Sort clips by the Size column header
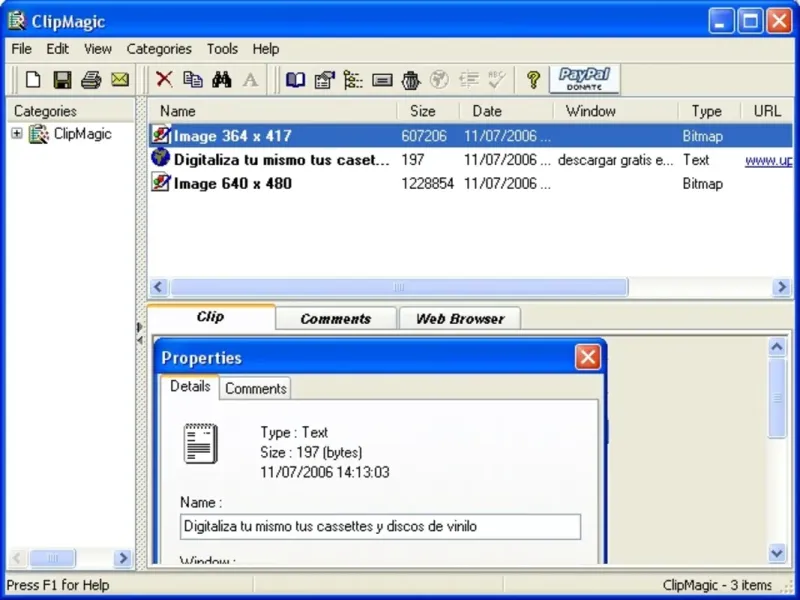Screen dimensions: 800x600 [428, 111]
